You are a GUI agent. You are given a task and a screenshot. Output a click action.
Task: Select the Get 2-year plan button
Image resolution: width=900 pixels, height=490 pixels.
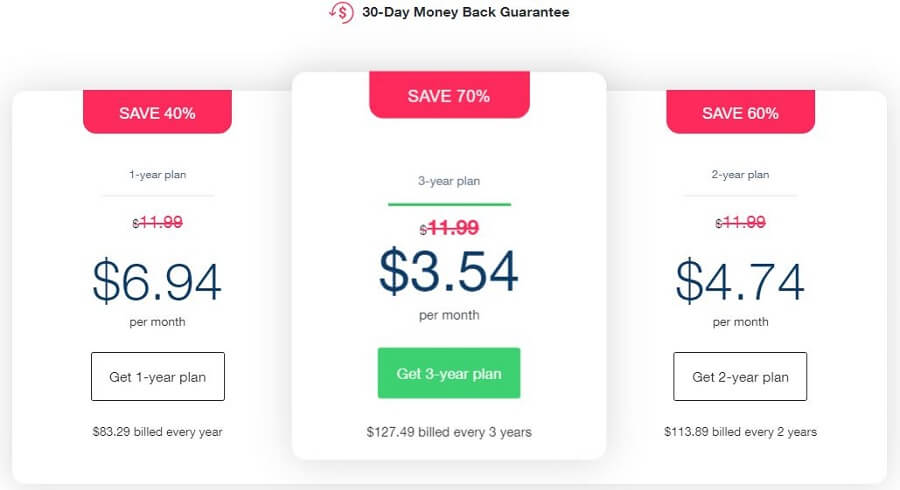(740, 376)
